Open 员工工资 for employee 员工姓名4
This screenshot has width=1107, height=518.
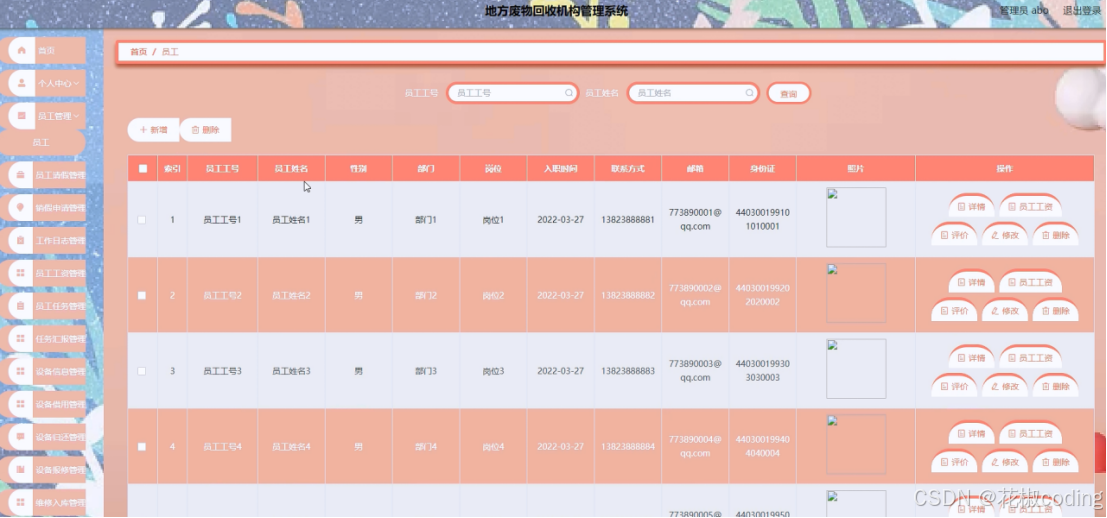[x=1030, y=433]
